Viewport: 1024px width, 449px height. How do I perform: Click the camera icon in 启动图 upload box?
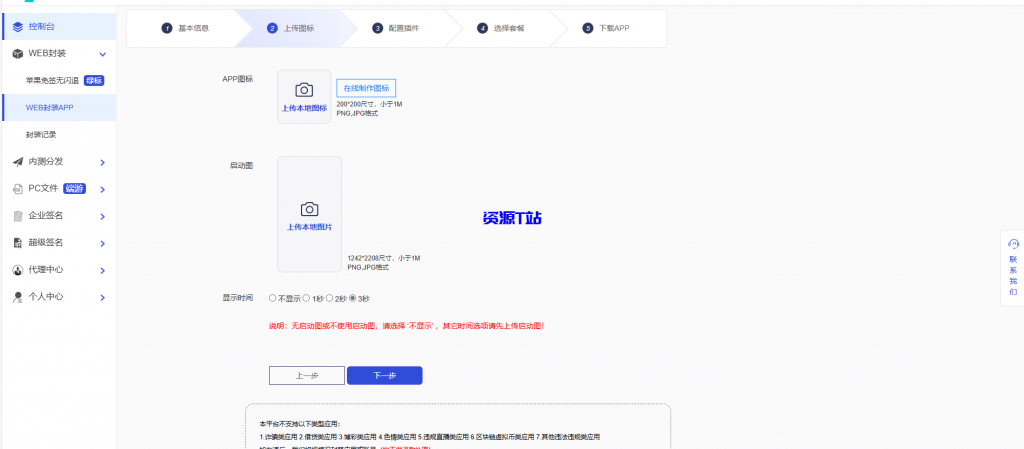[309, 209]
